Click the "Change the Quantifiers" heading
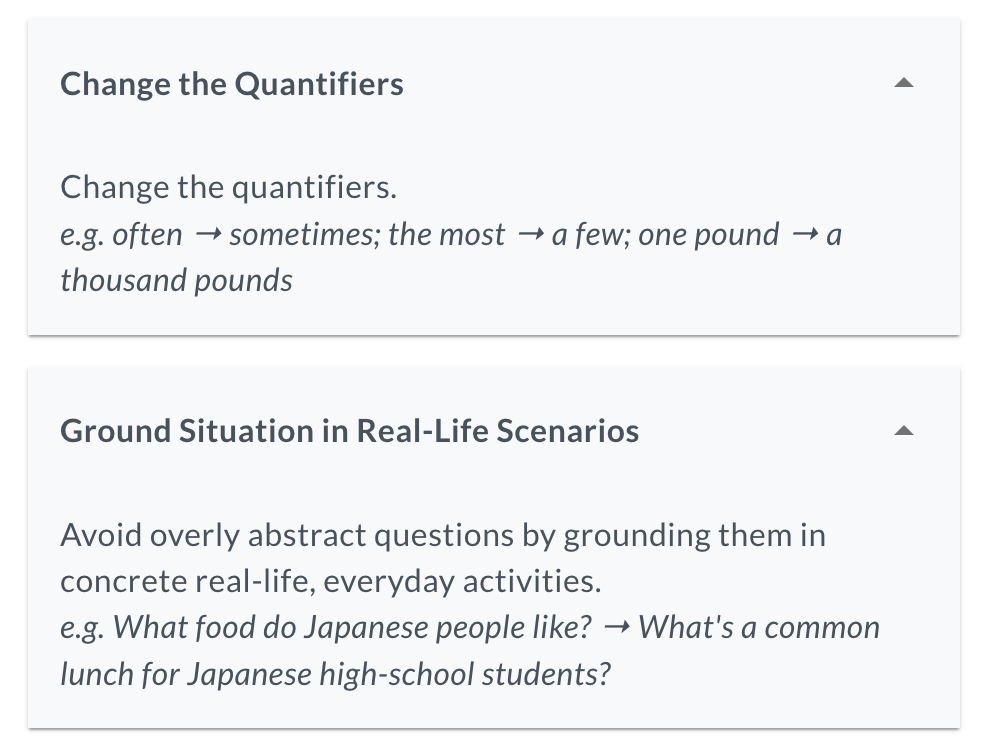This screenshot has height=752, width=996. (232, 84)
